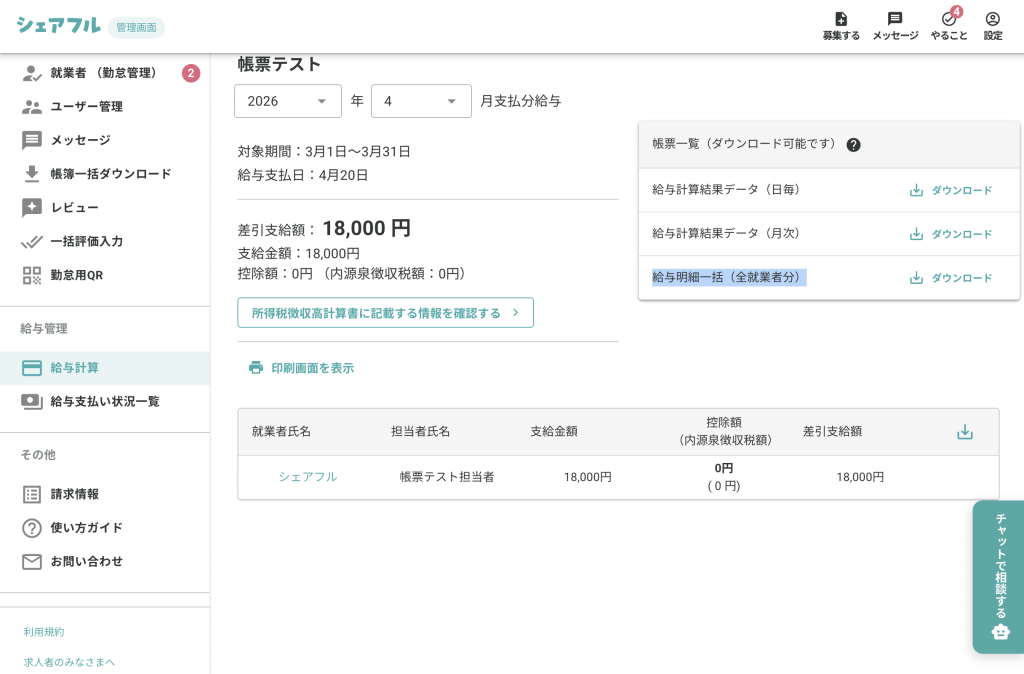Open 利用規約 link
Viewport: 1024px width, 674px height.
click(44, 632)
